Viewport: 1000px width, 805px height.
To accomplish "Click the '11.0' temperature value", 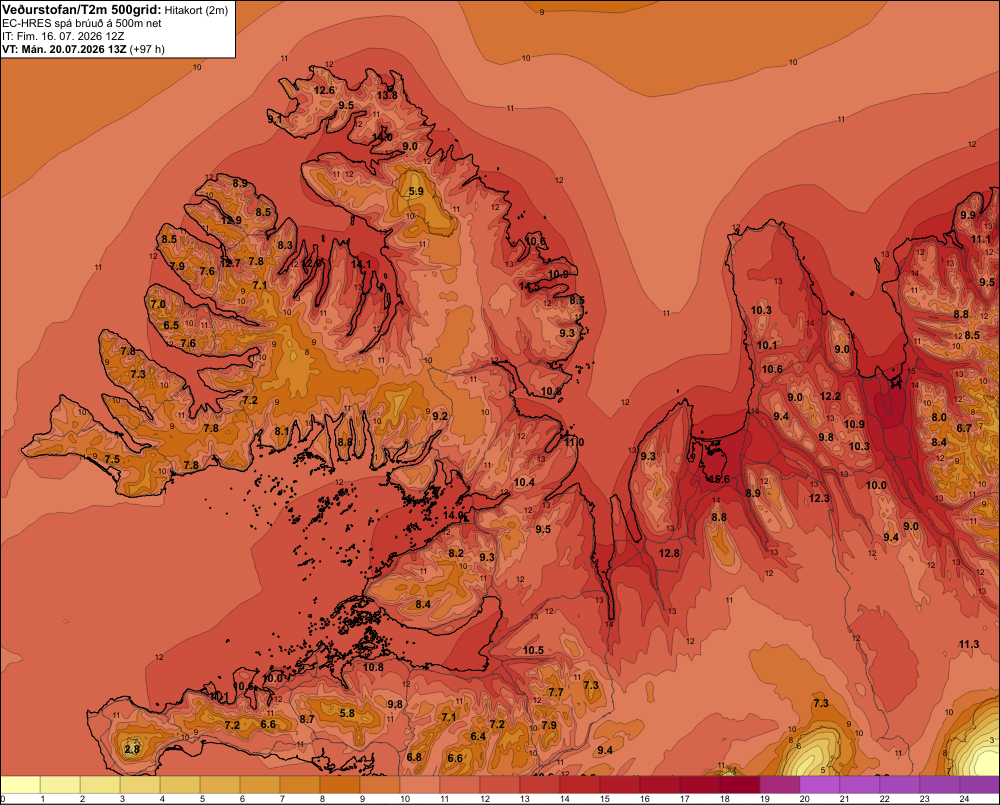I will coord(574,442).
